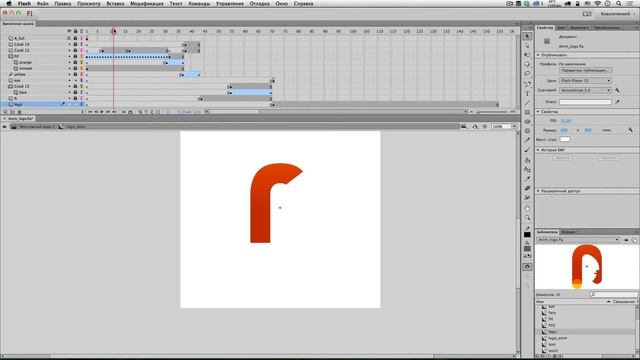Click the Edit Symbols icon above stage
640x360 pixels.
475,127
